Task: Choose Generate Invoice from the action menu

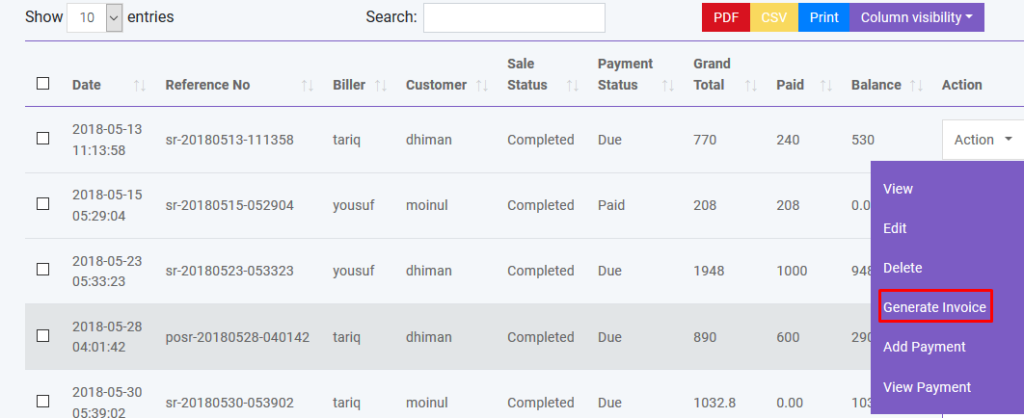Action: pos(934,307)
